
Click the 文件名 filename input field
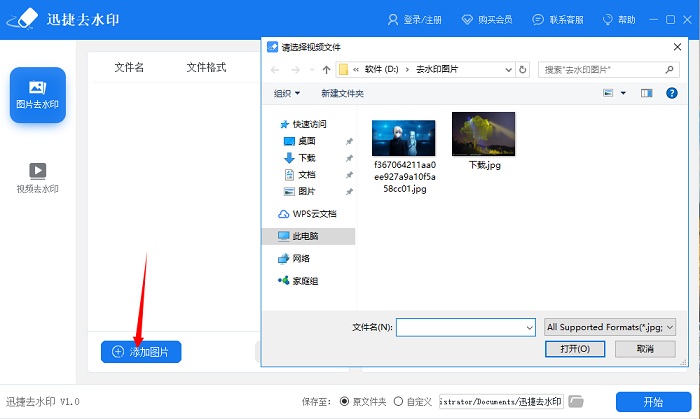coord(466,328)
